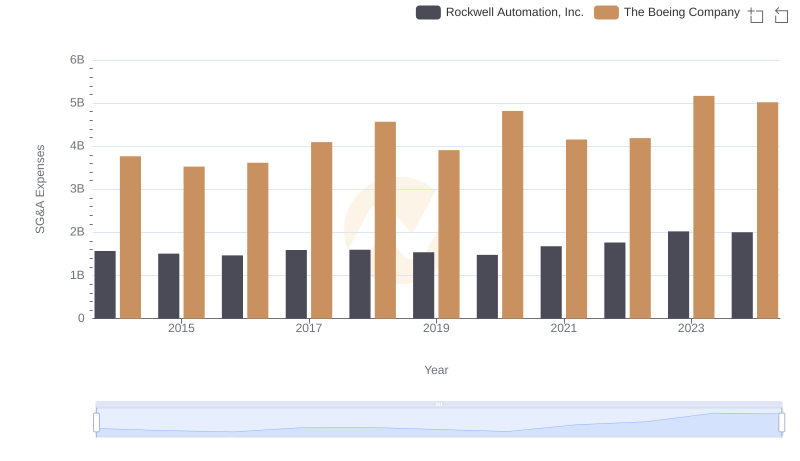Click the Boeing bar for 2015
800x461 pixels.
tap(194, 243)
